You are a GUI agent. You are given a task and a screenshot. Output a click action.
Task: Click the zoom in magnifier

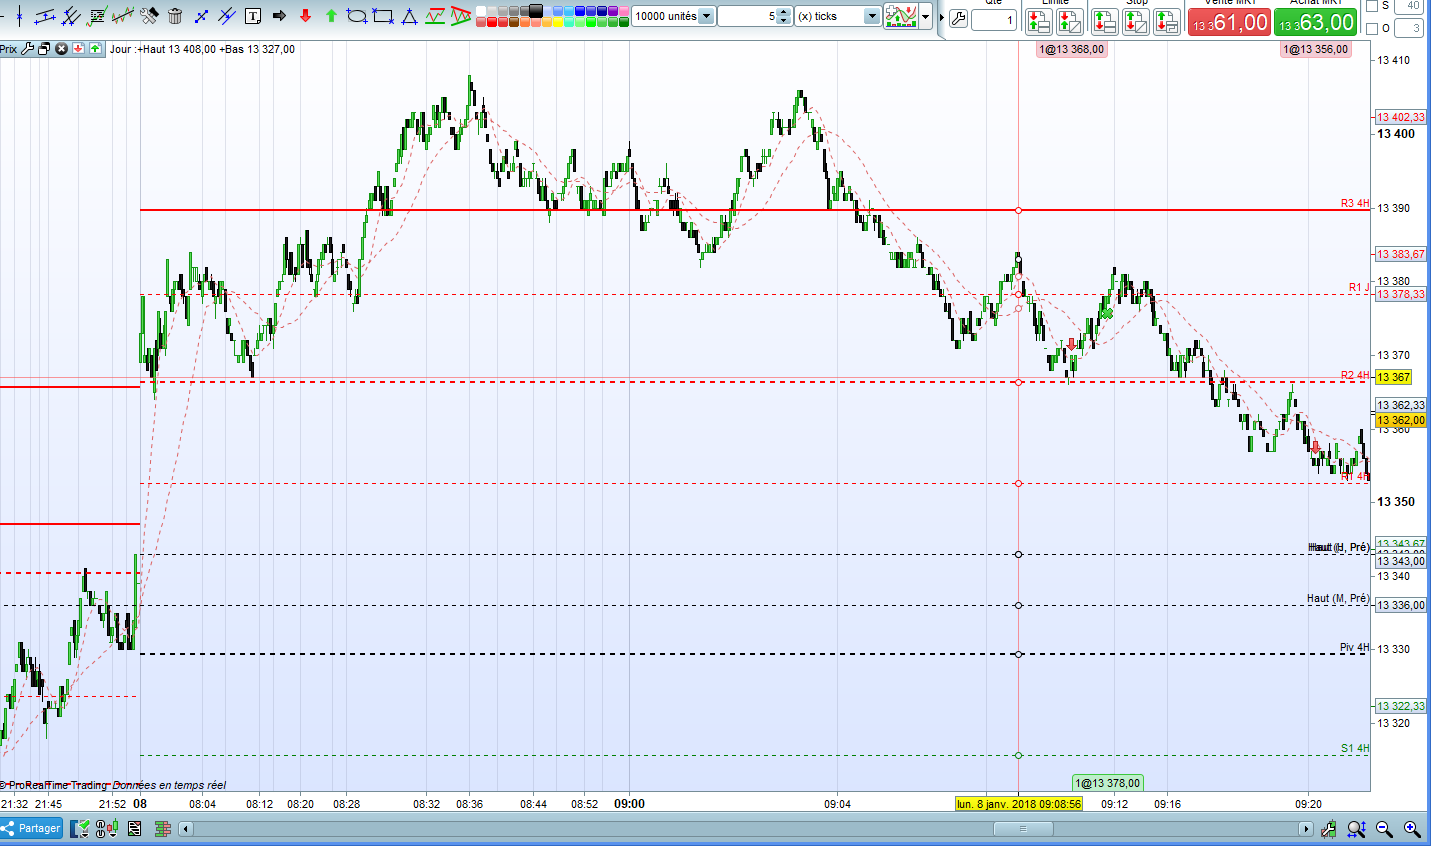1412,829
